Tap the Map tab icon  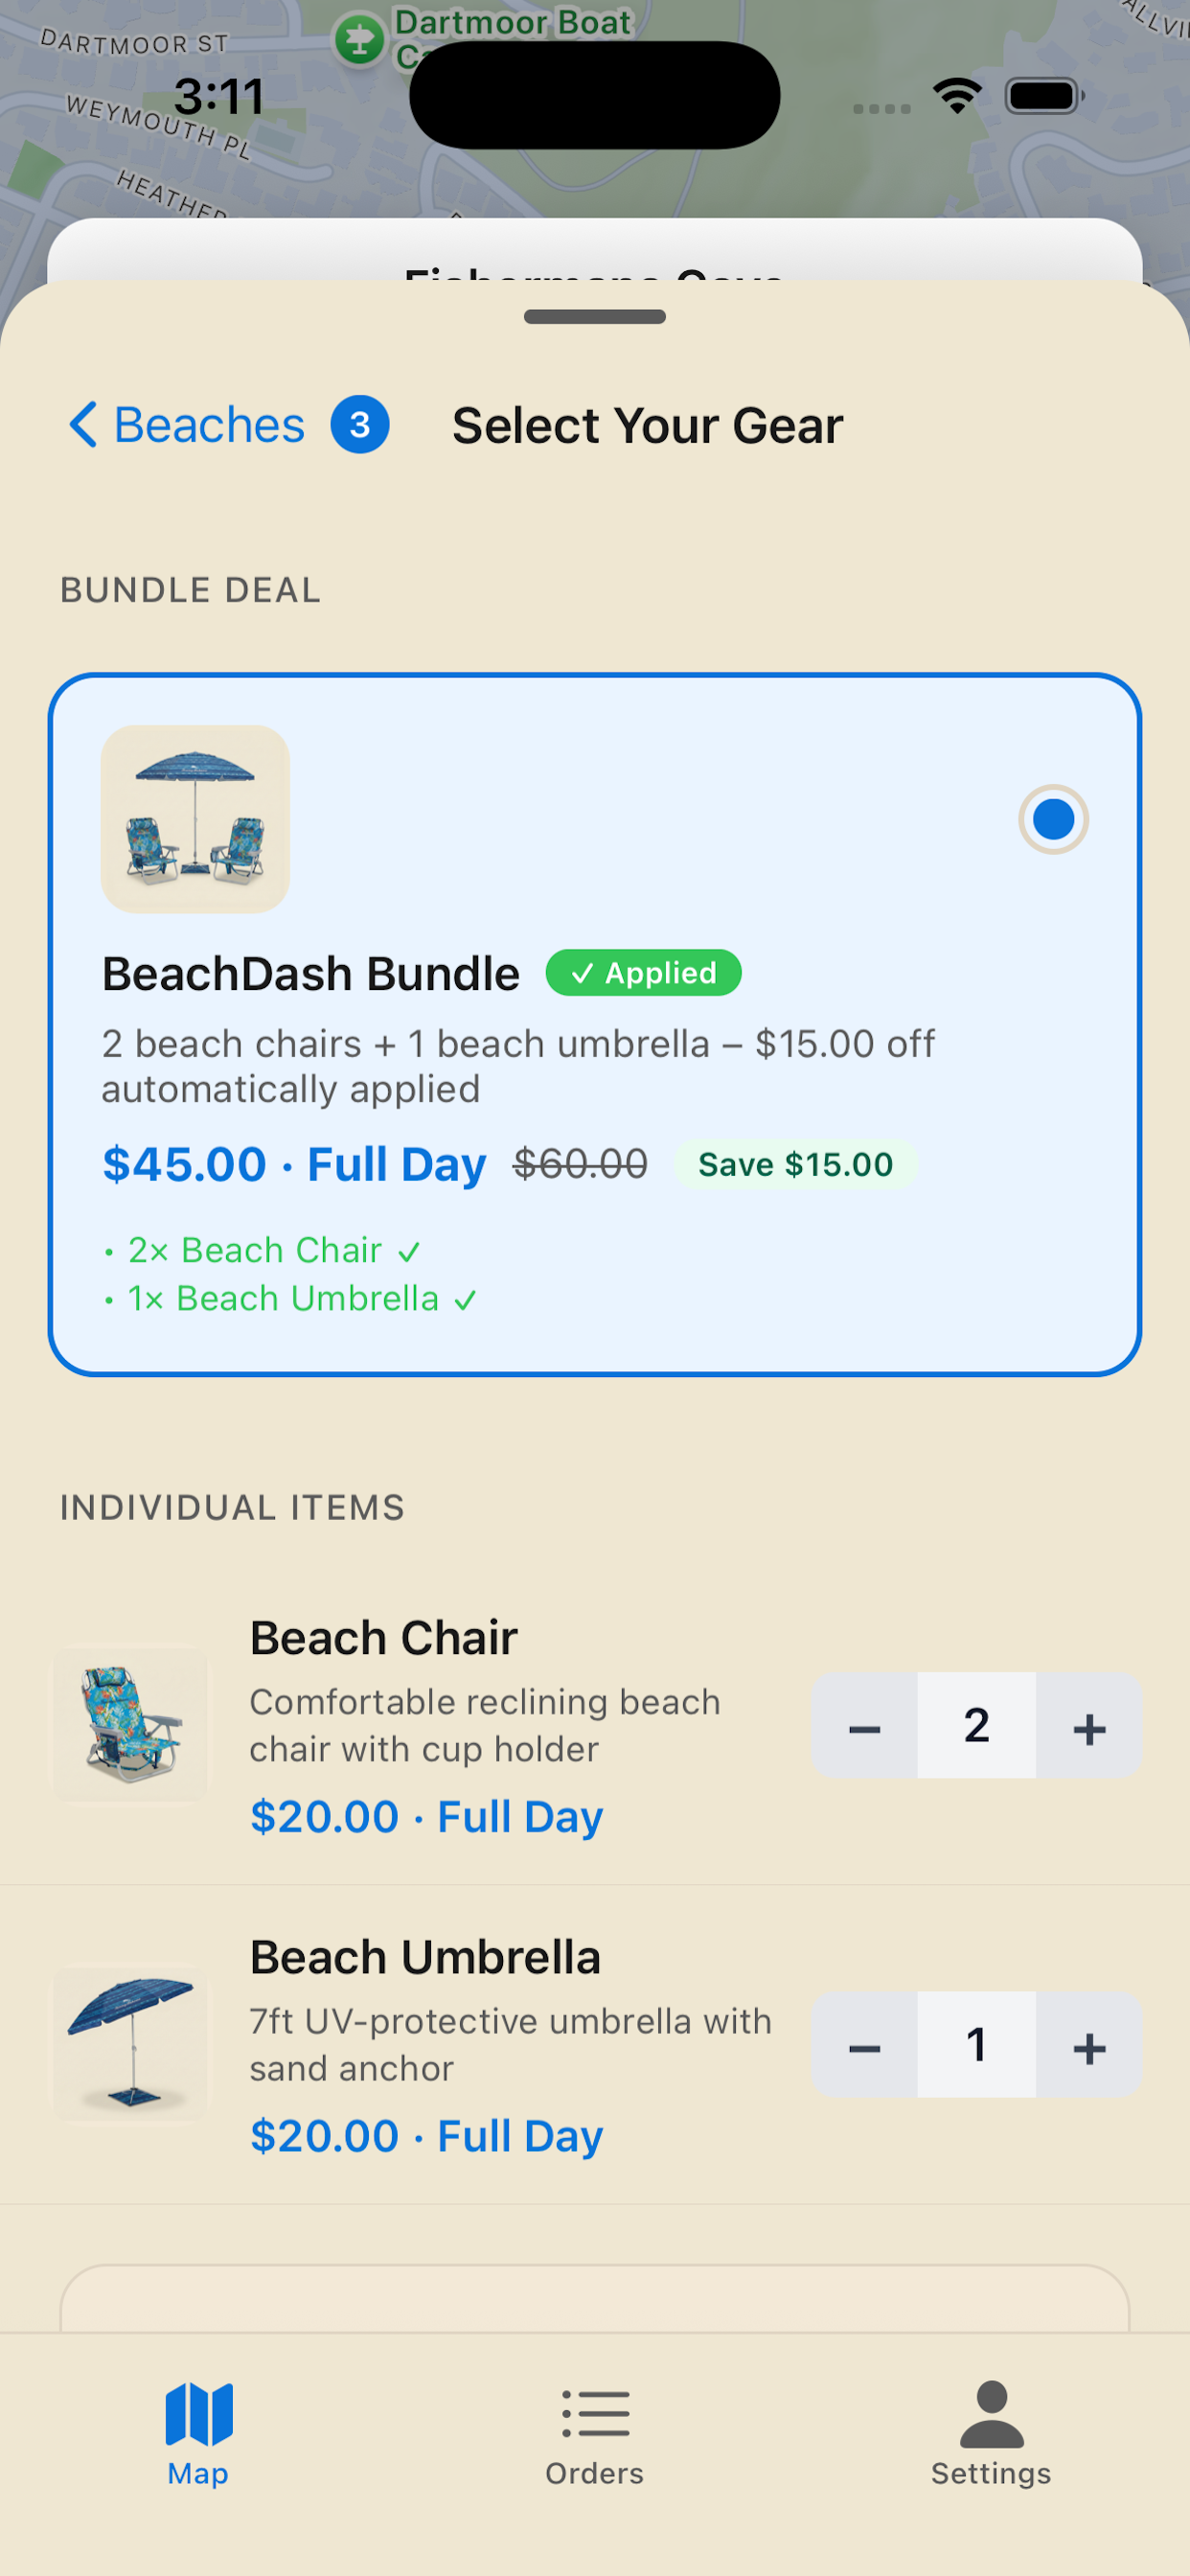pos(198,2413)
